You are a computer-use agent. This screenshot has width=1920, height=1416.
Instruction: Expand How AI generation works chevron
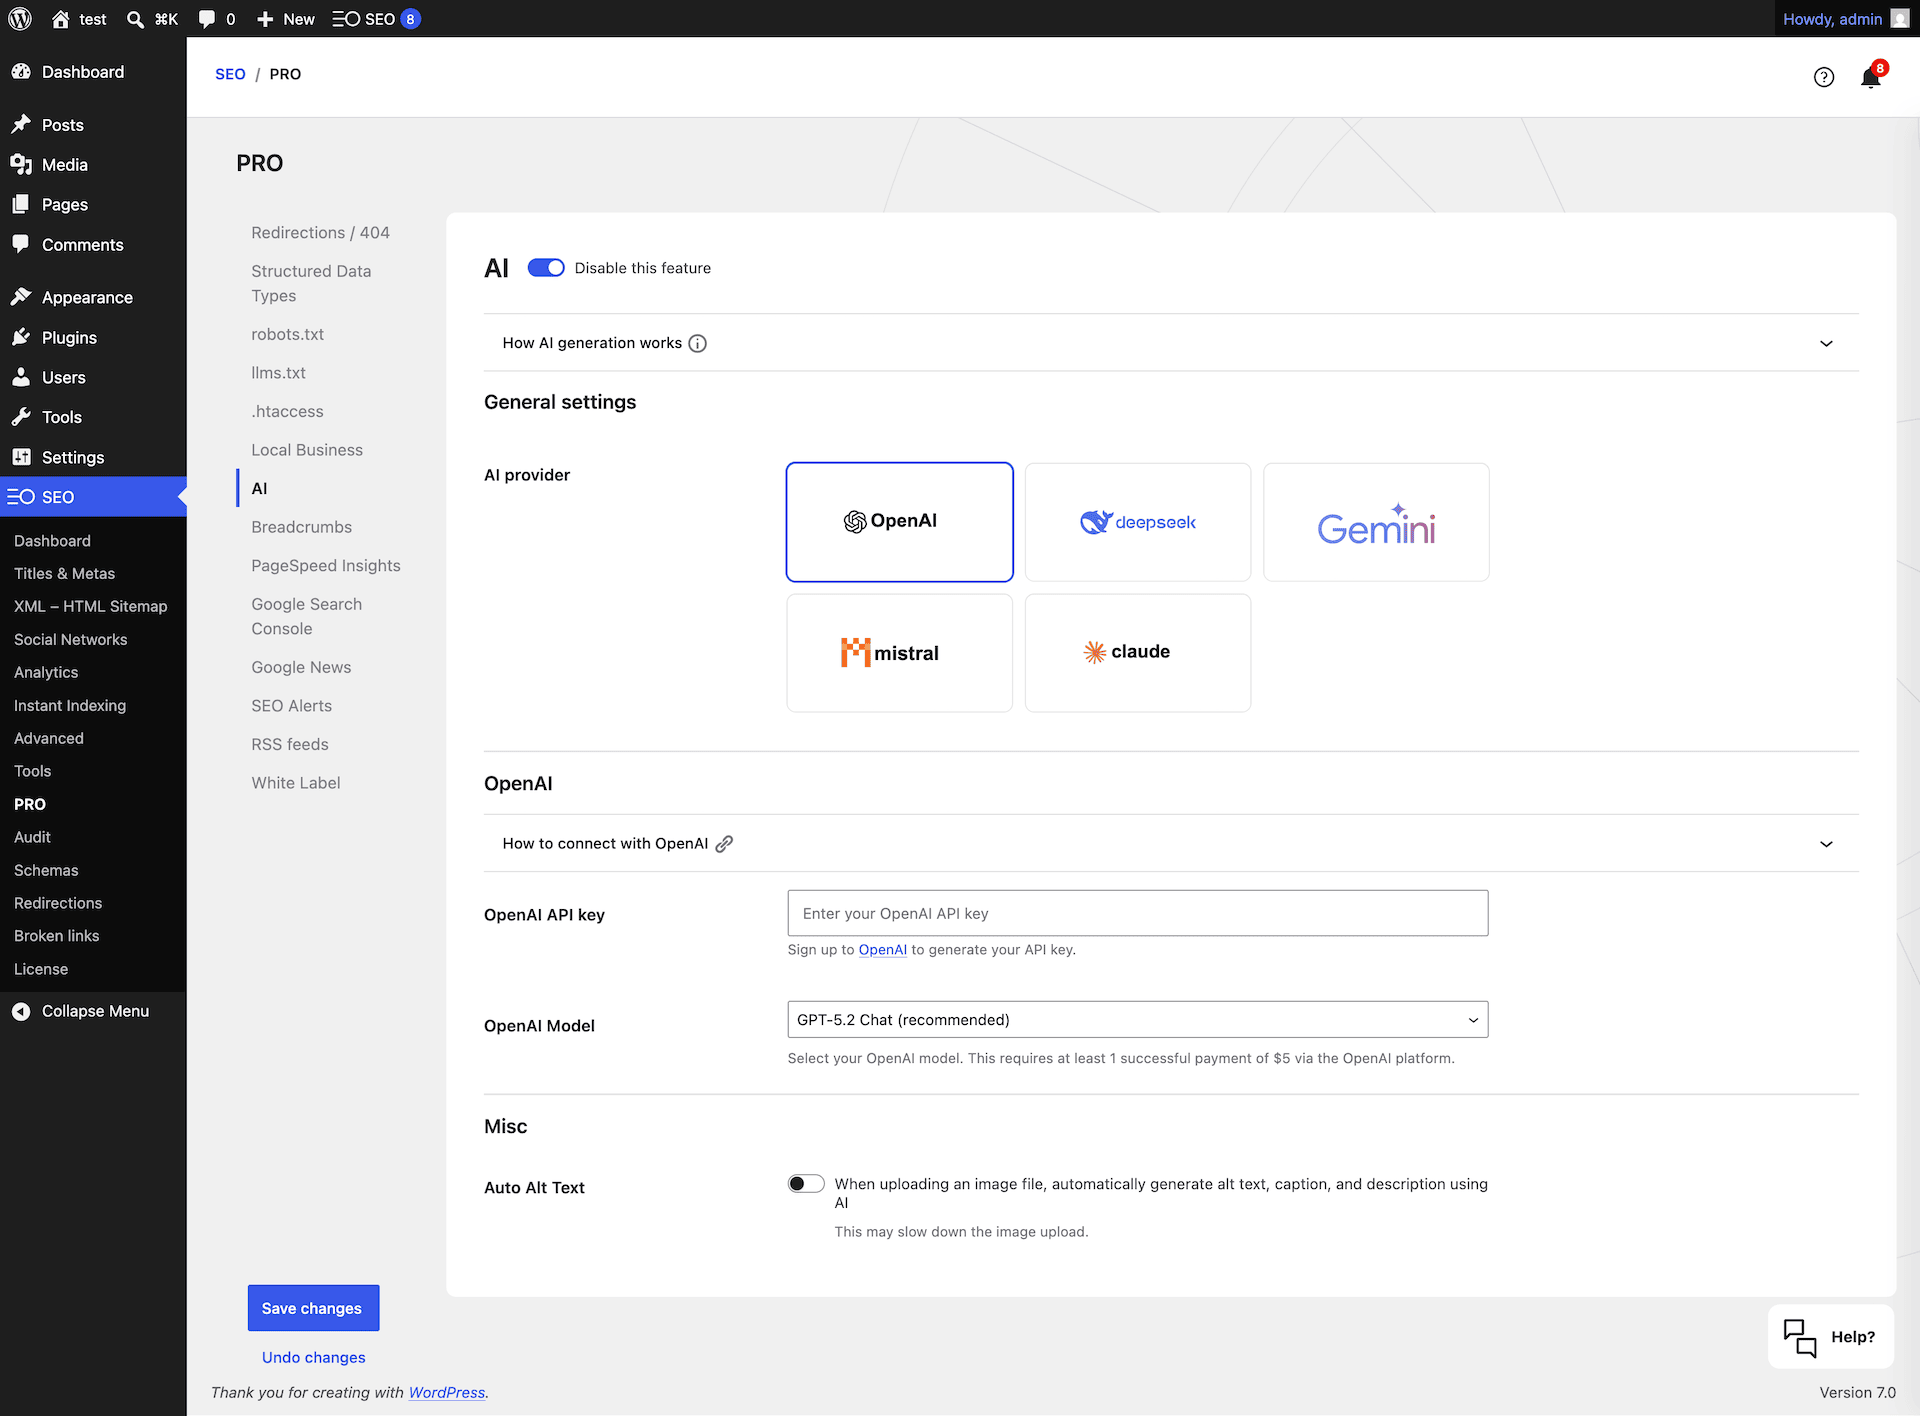[x=1826, y=343]
